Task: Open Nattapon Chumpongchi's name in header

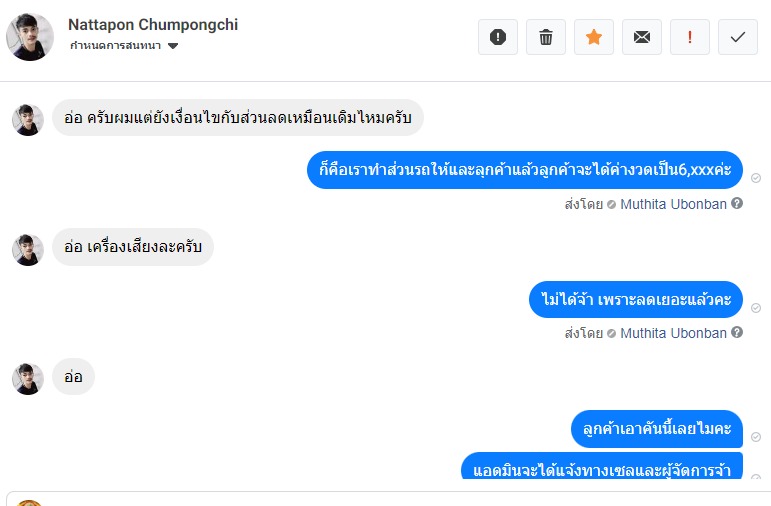Action: [x=153, y=24]
